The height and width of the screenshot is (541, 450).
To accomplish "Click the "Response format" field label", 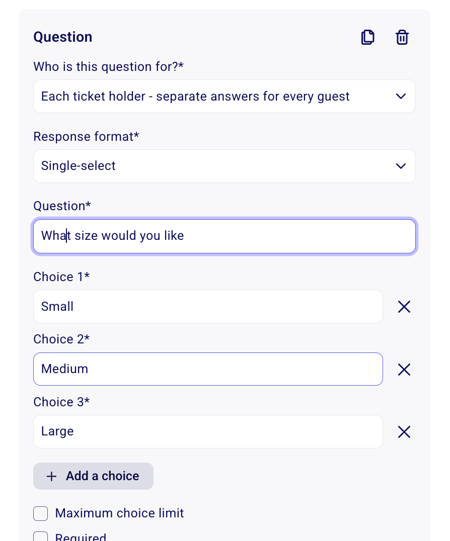I will click(x=86, y=137).
